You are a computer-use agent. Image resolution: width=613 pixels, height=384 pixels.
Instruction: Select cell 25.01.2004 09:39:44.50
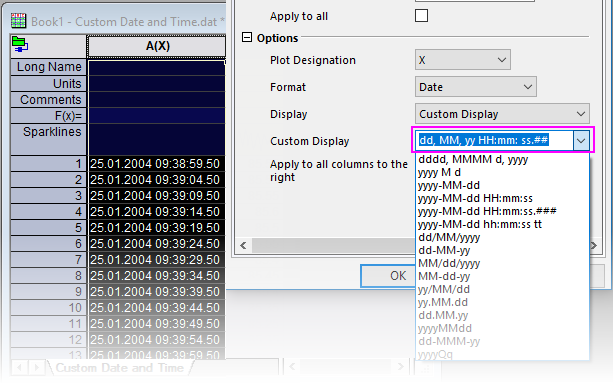pyautogui.click(x=157, y=308)
